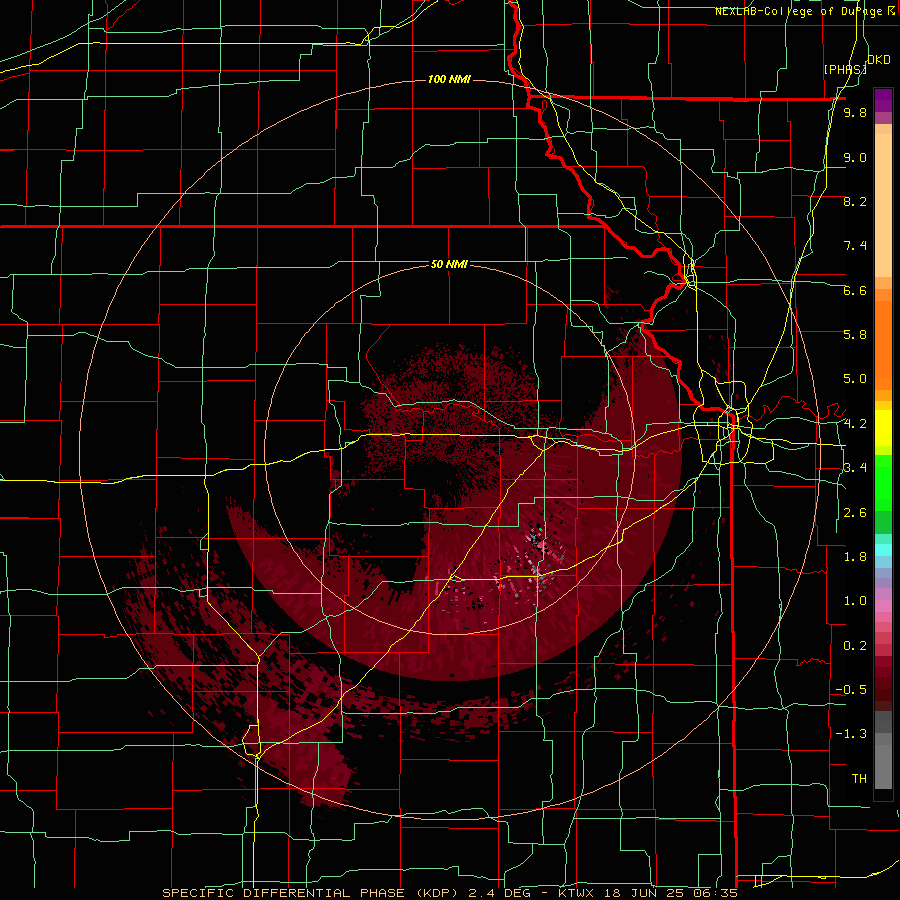
Task: Click the "50 NMI" range ring label
Action: coord(449,264)
